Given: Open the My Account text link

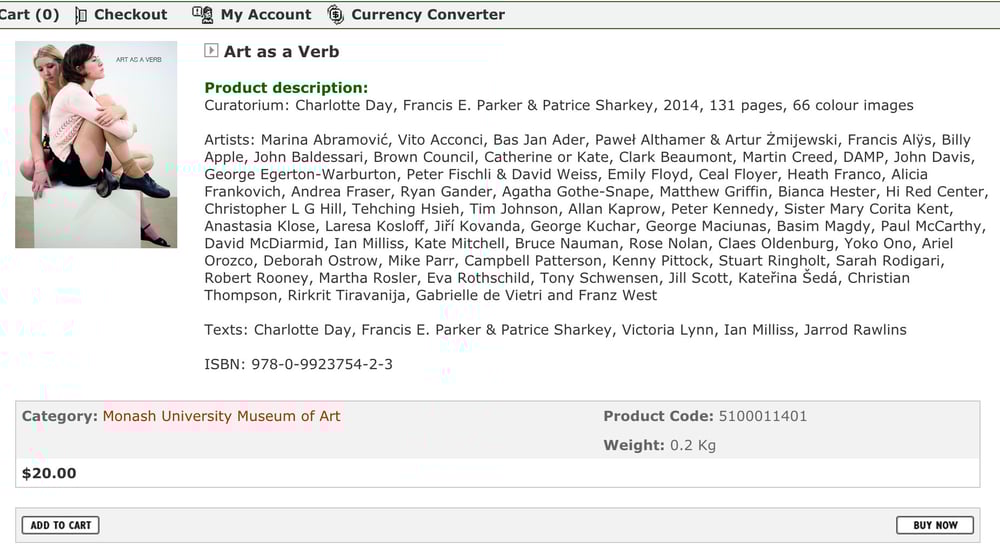Looking at the screenshot, I should coord(265,15).
